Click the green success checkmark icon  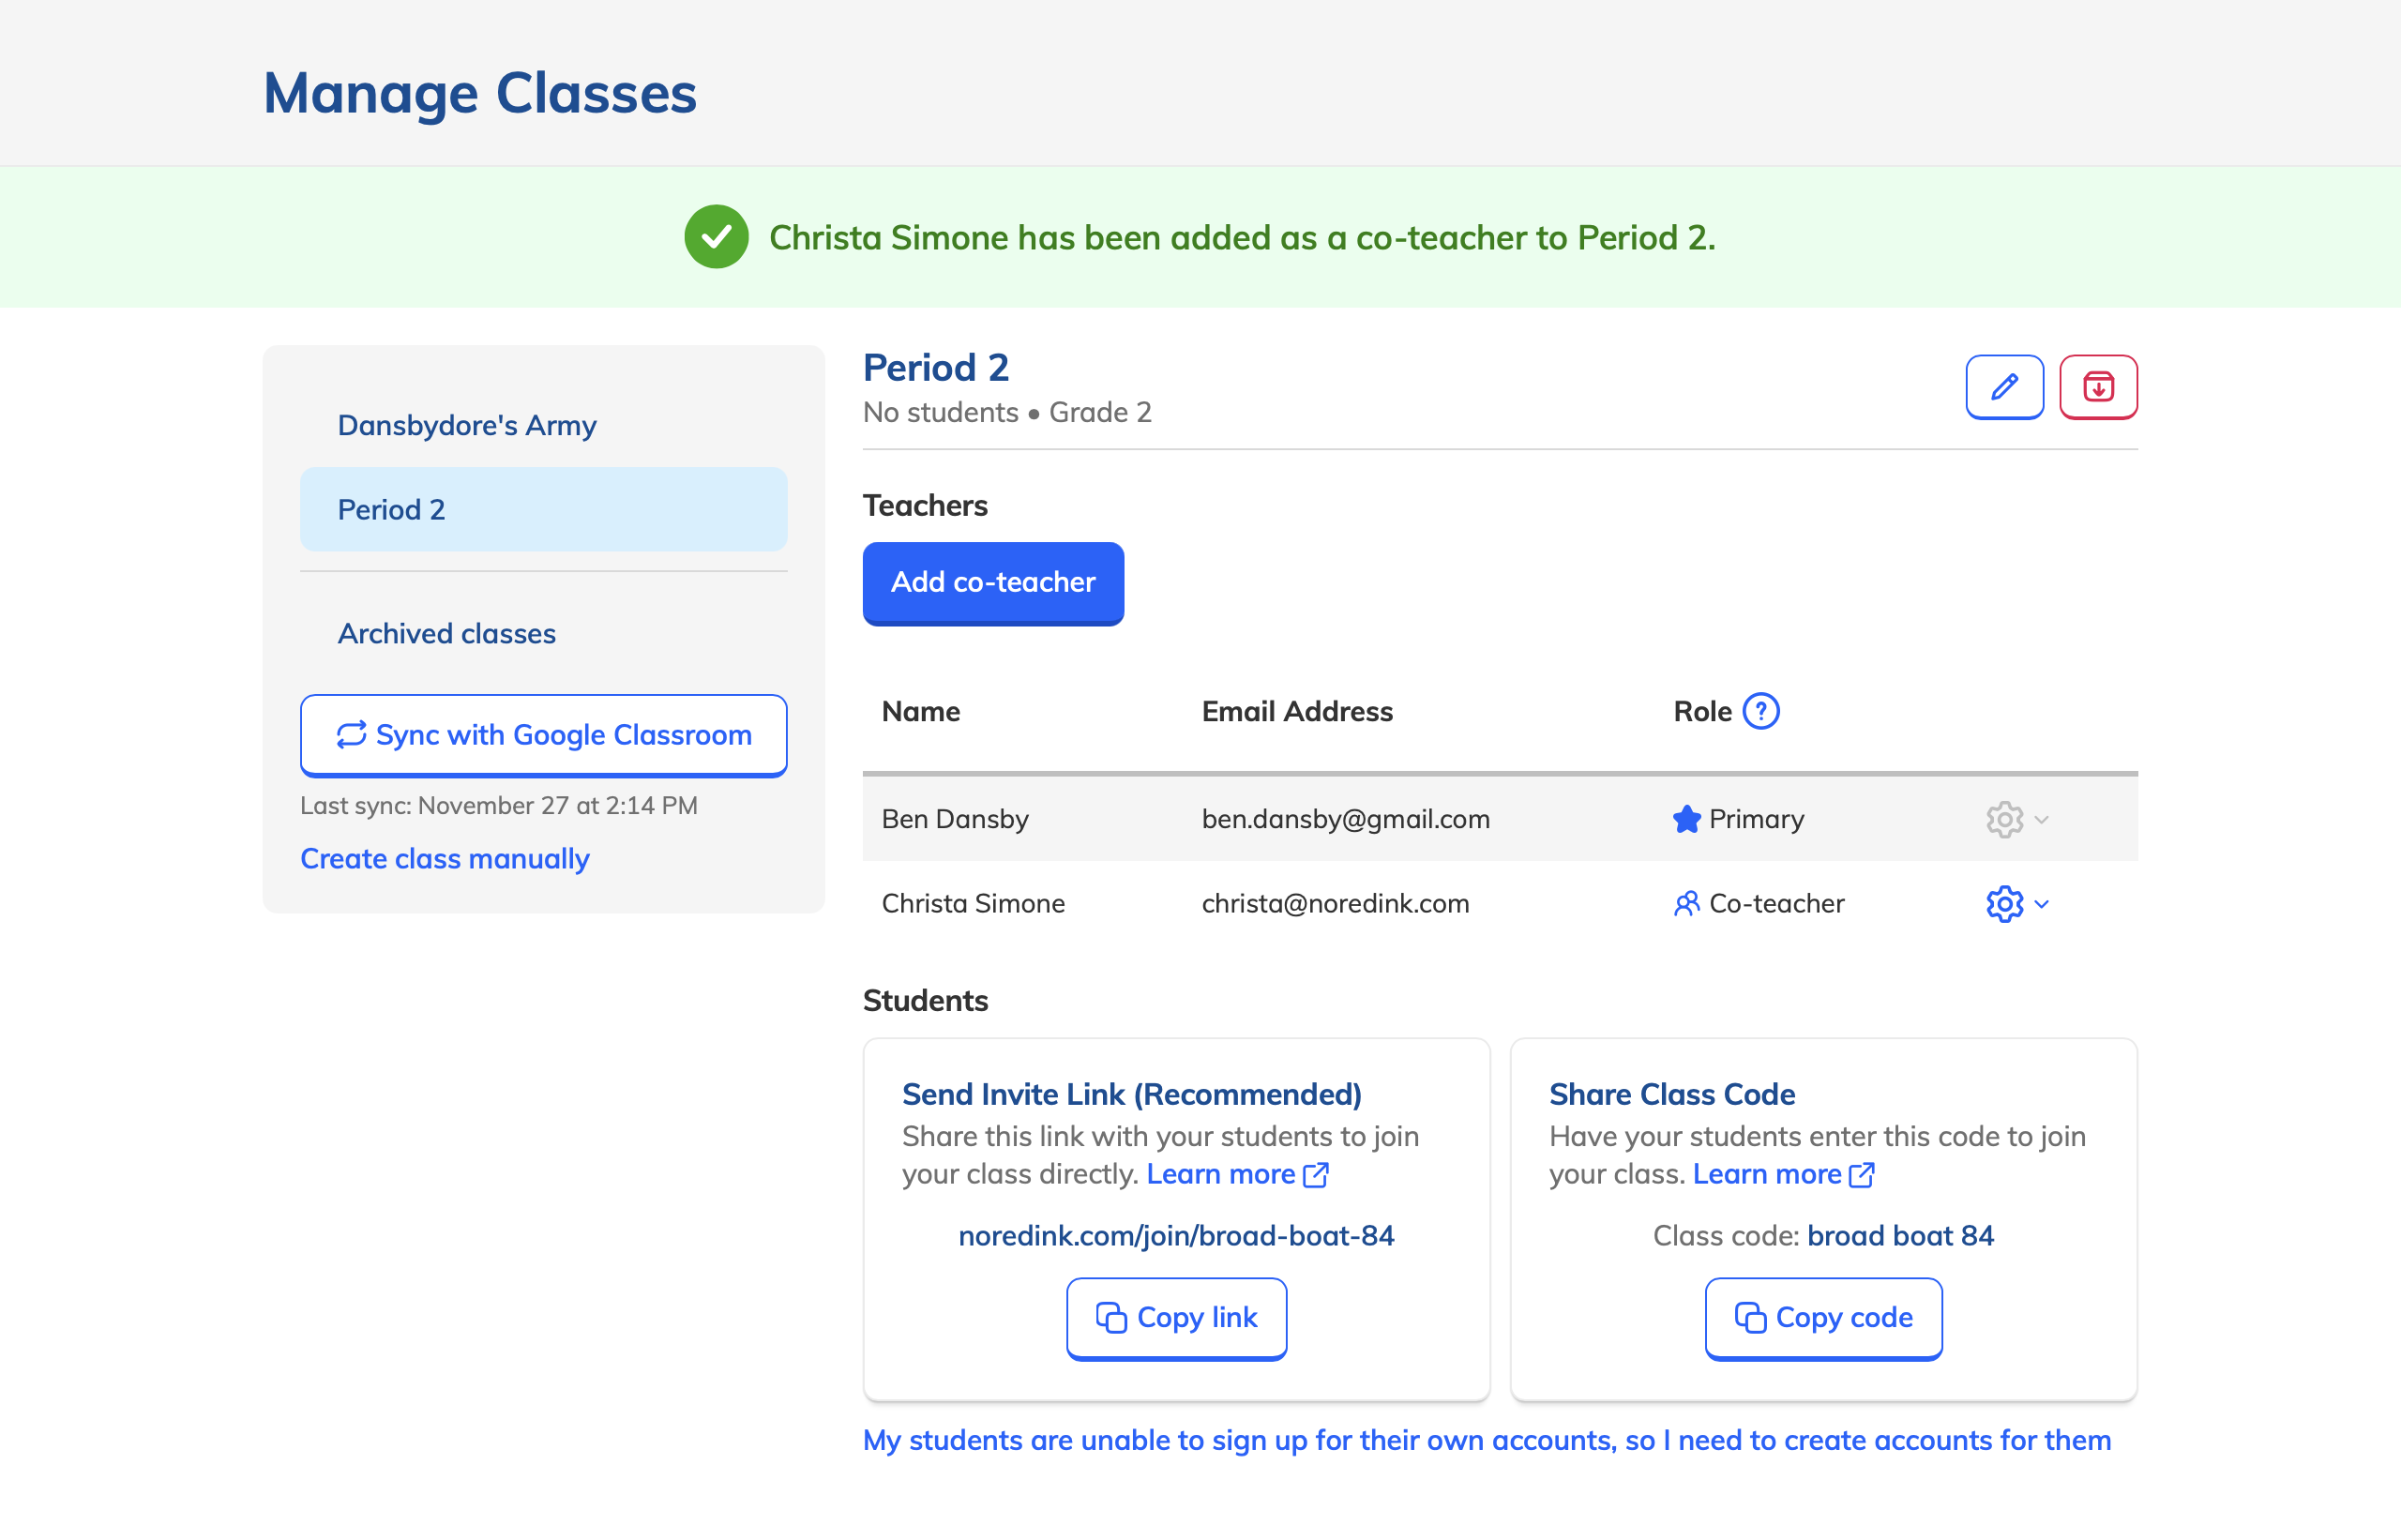click(716, 237)
